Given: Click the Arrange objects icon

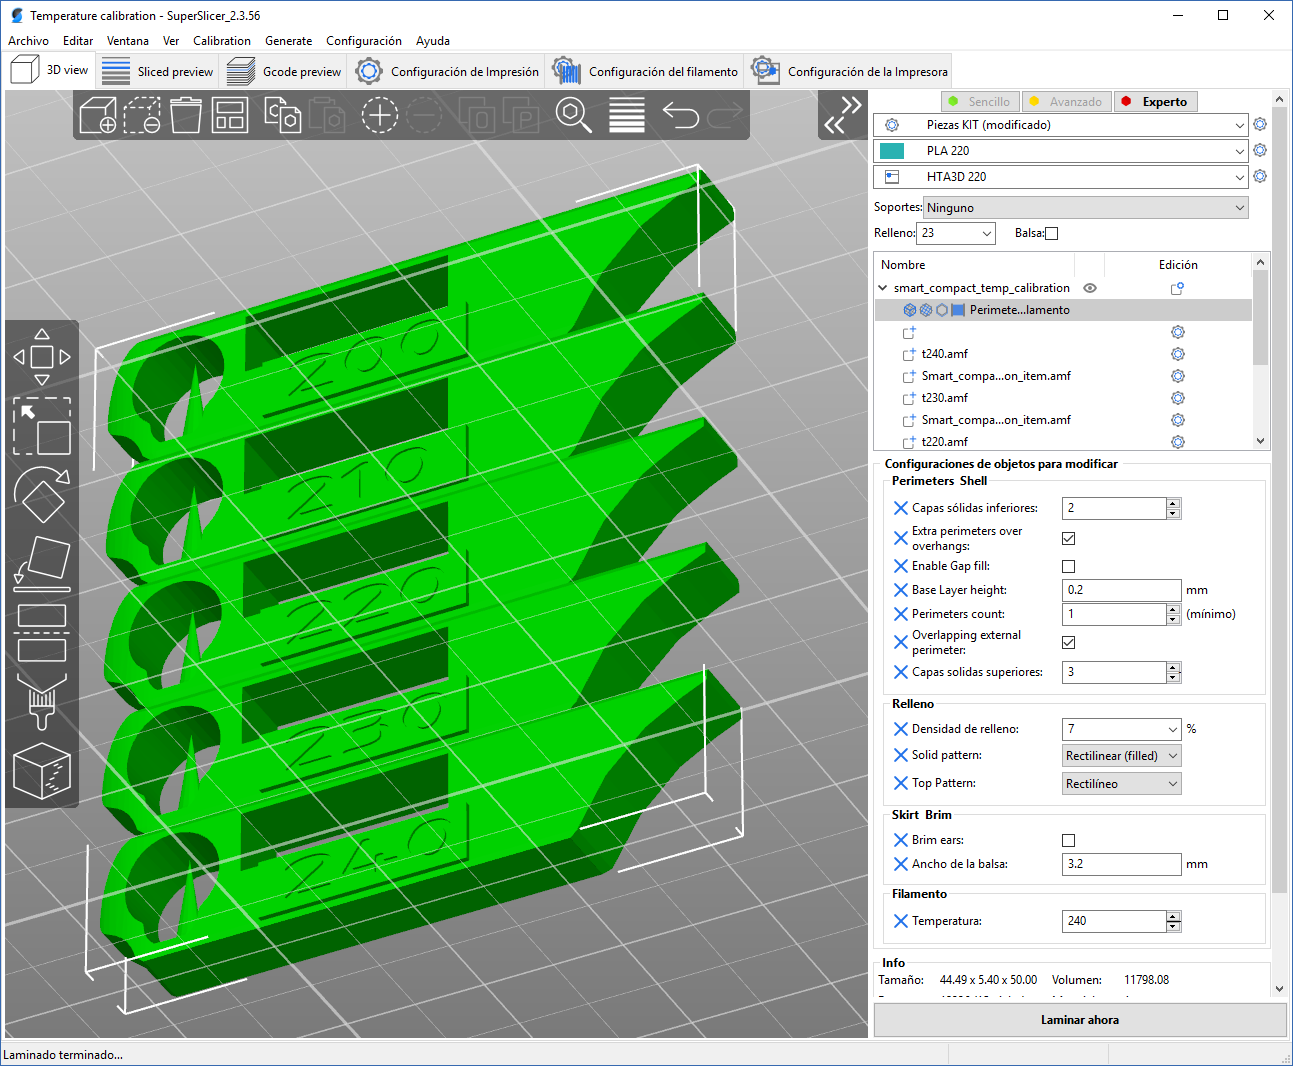Looking at the screenshot, I should point(230,116).
